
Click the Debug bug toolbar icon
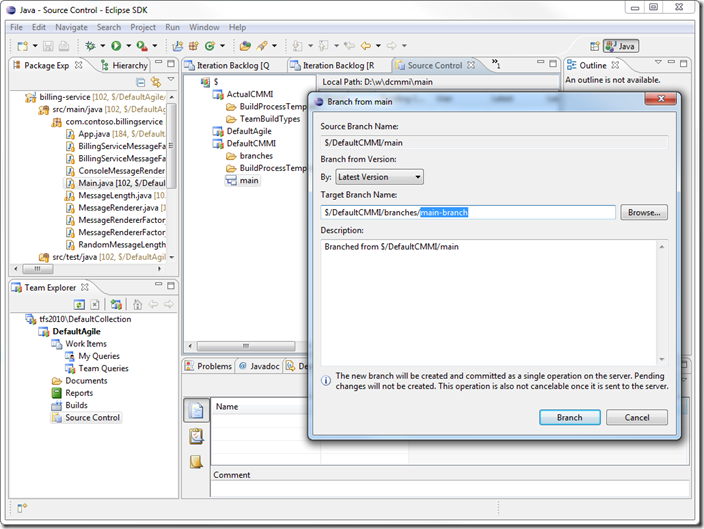tap(90, 46)
